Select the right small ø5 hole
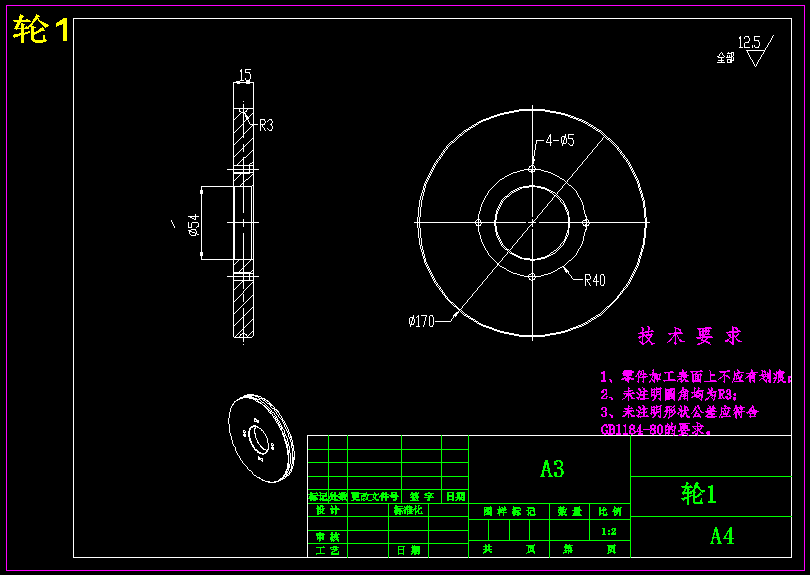Screen dimensions: 810x575 pos(586,223)
